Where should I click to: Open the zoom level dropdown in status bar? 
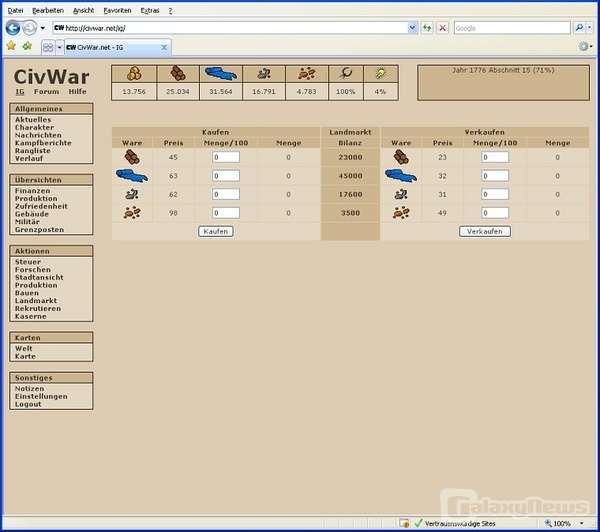[x=590, y=523]
